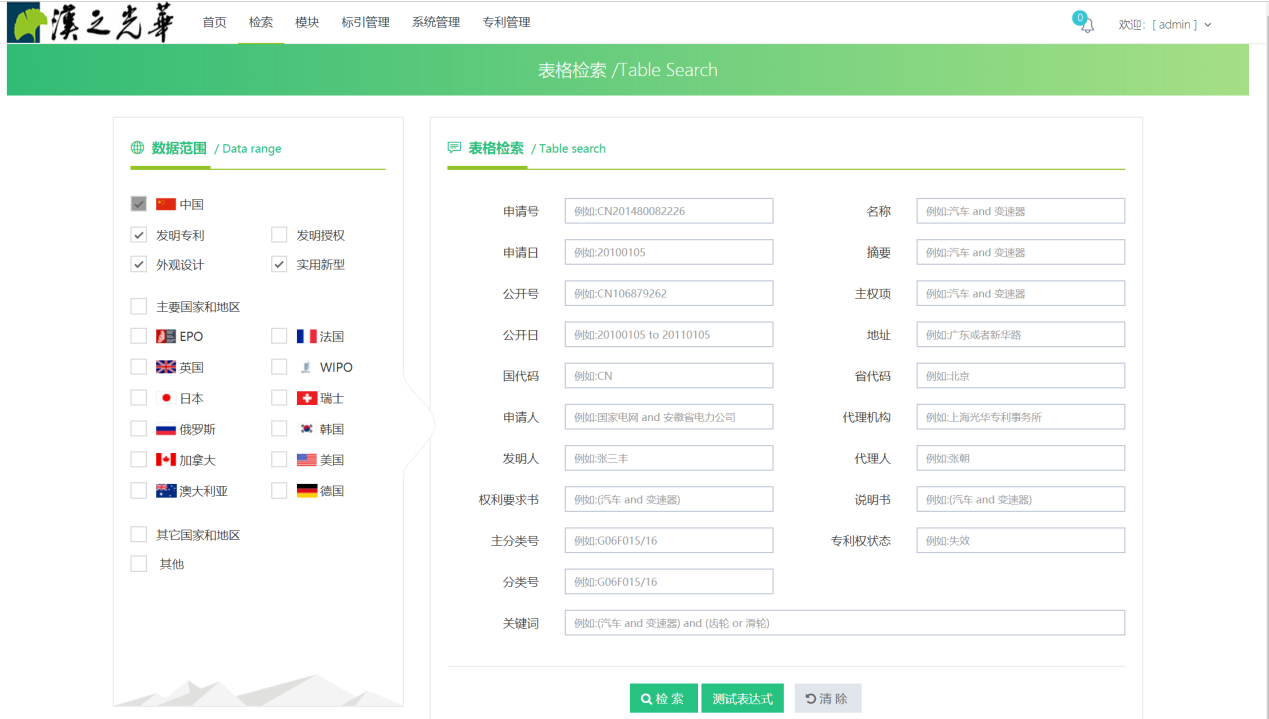Screen dimensions: 1269x719
Task: Tick the 主要国家和地区 checkbox
Action: tap(139, 307)
